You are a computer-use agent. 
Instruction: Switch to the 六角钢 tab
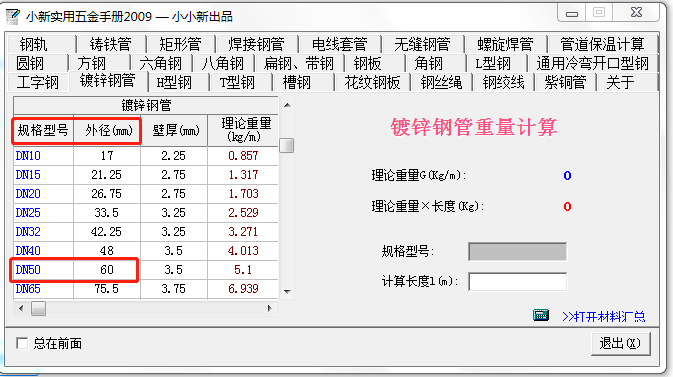coord(161,64)
